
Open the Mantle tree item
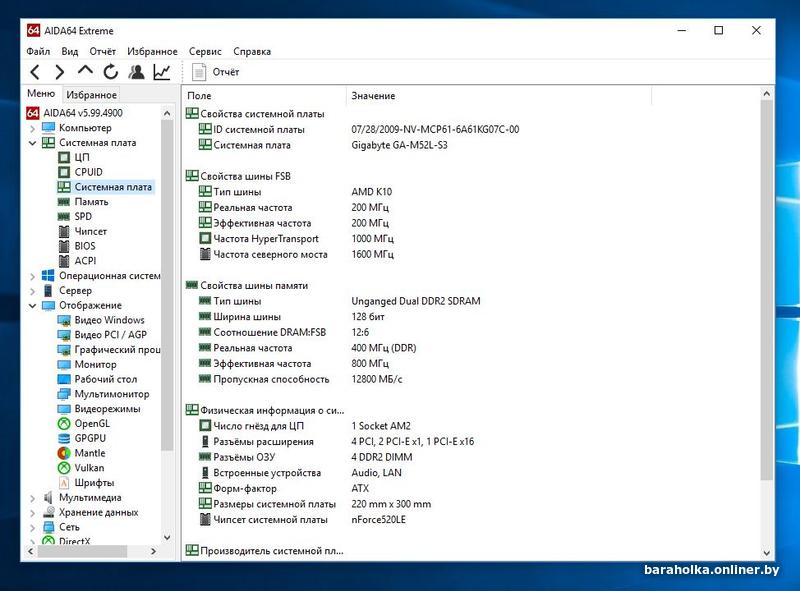point(90,453)
